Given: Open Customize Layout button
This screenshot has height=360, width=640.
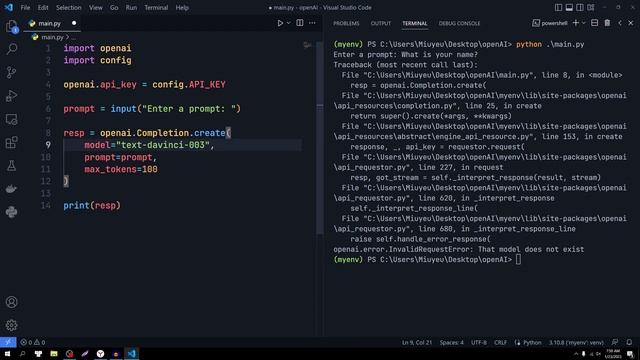Looking at the screenshot, I should (591, 7).
